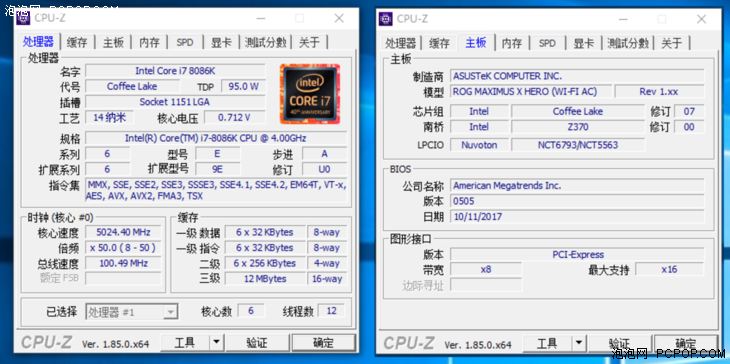Click the core speed value 5024.40 MHz

tap(123, 232)
